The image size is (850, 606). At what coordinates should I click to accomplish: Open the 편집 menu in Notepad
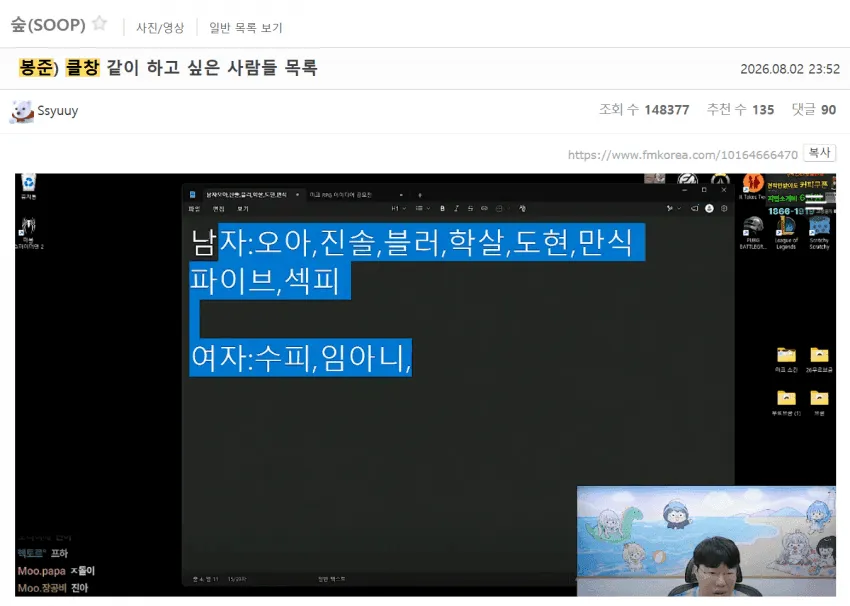point(218,209)
